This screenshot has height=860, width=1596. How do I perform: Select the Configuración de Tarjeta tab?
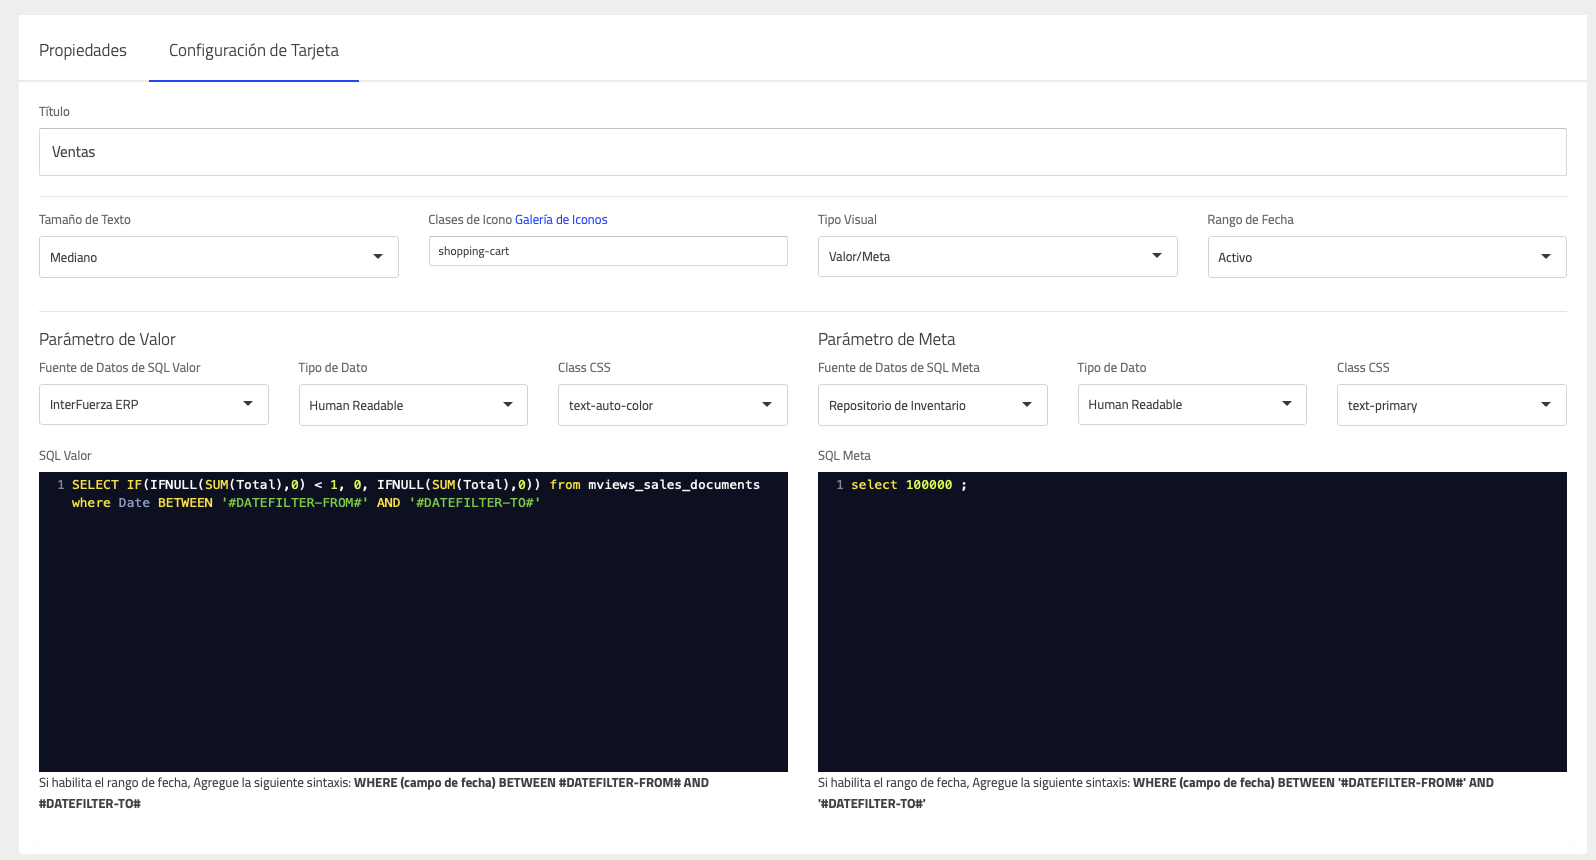click(254, 50)
